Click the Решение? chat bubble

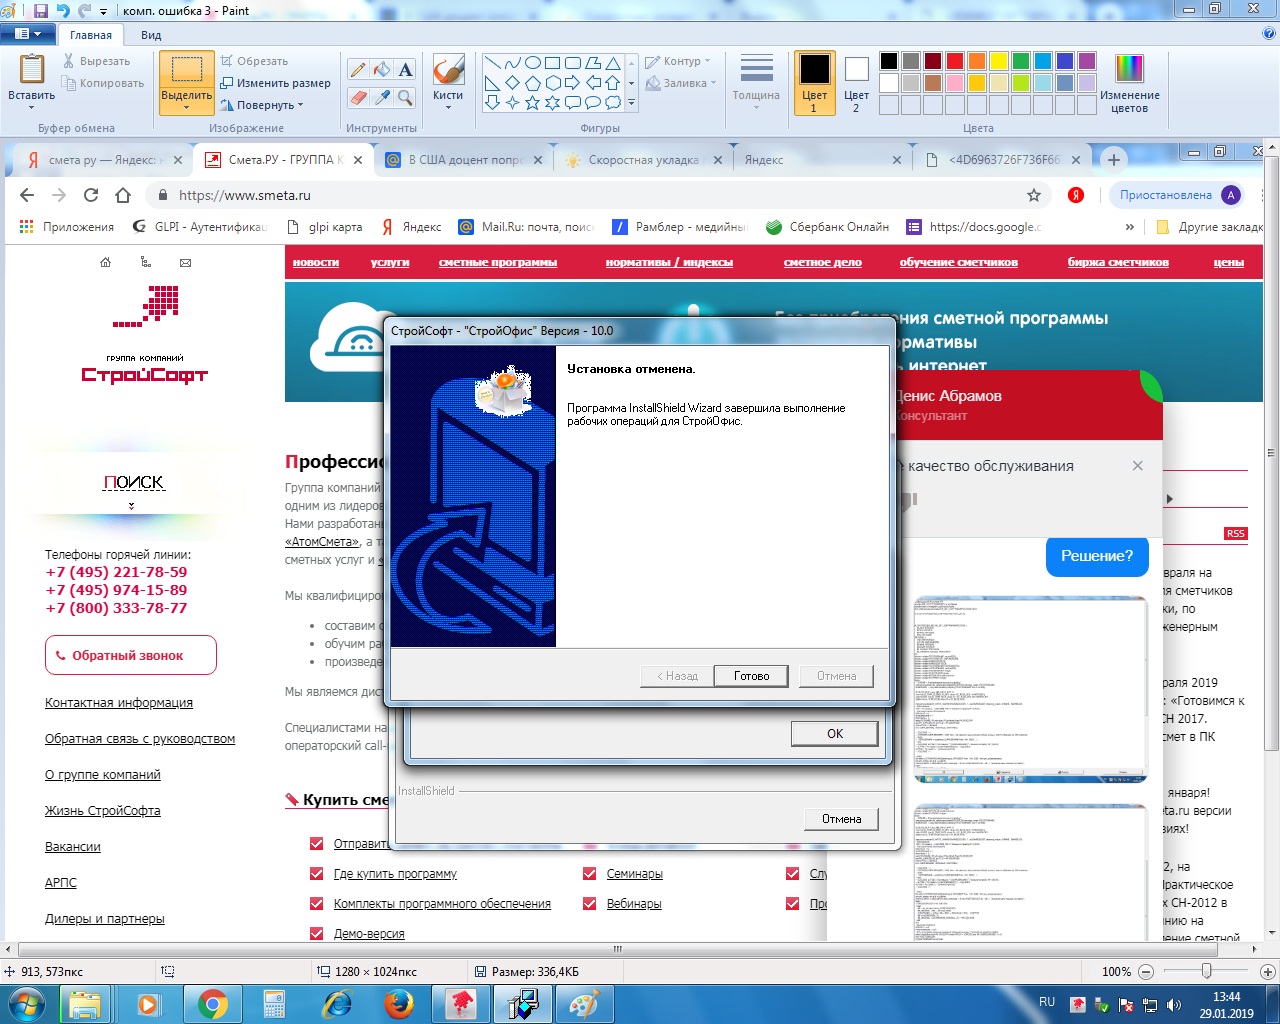coord(1097,556)
